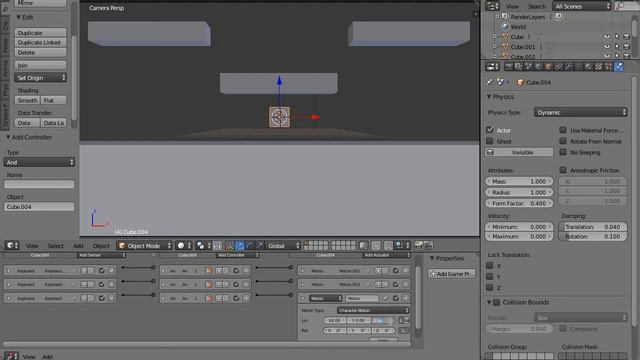640x360 pixels.
Task: Check Lock Translation X checkbox
Action: click(x=490, y=265)
